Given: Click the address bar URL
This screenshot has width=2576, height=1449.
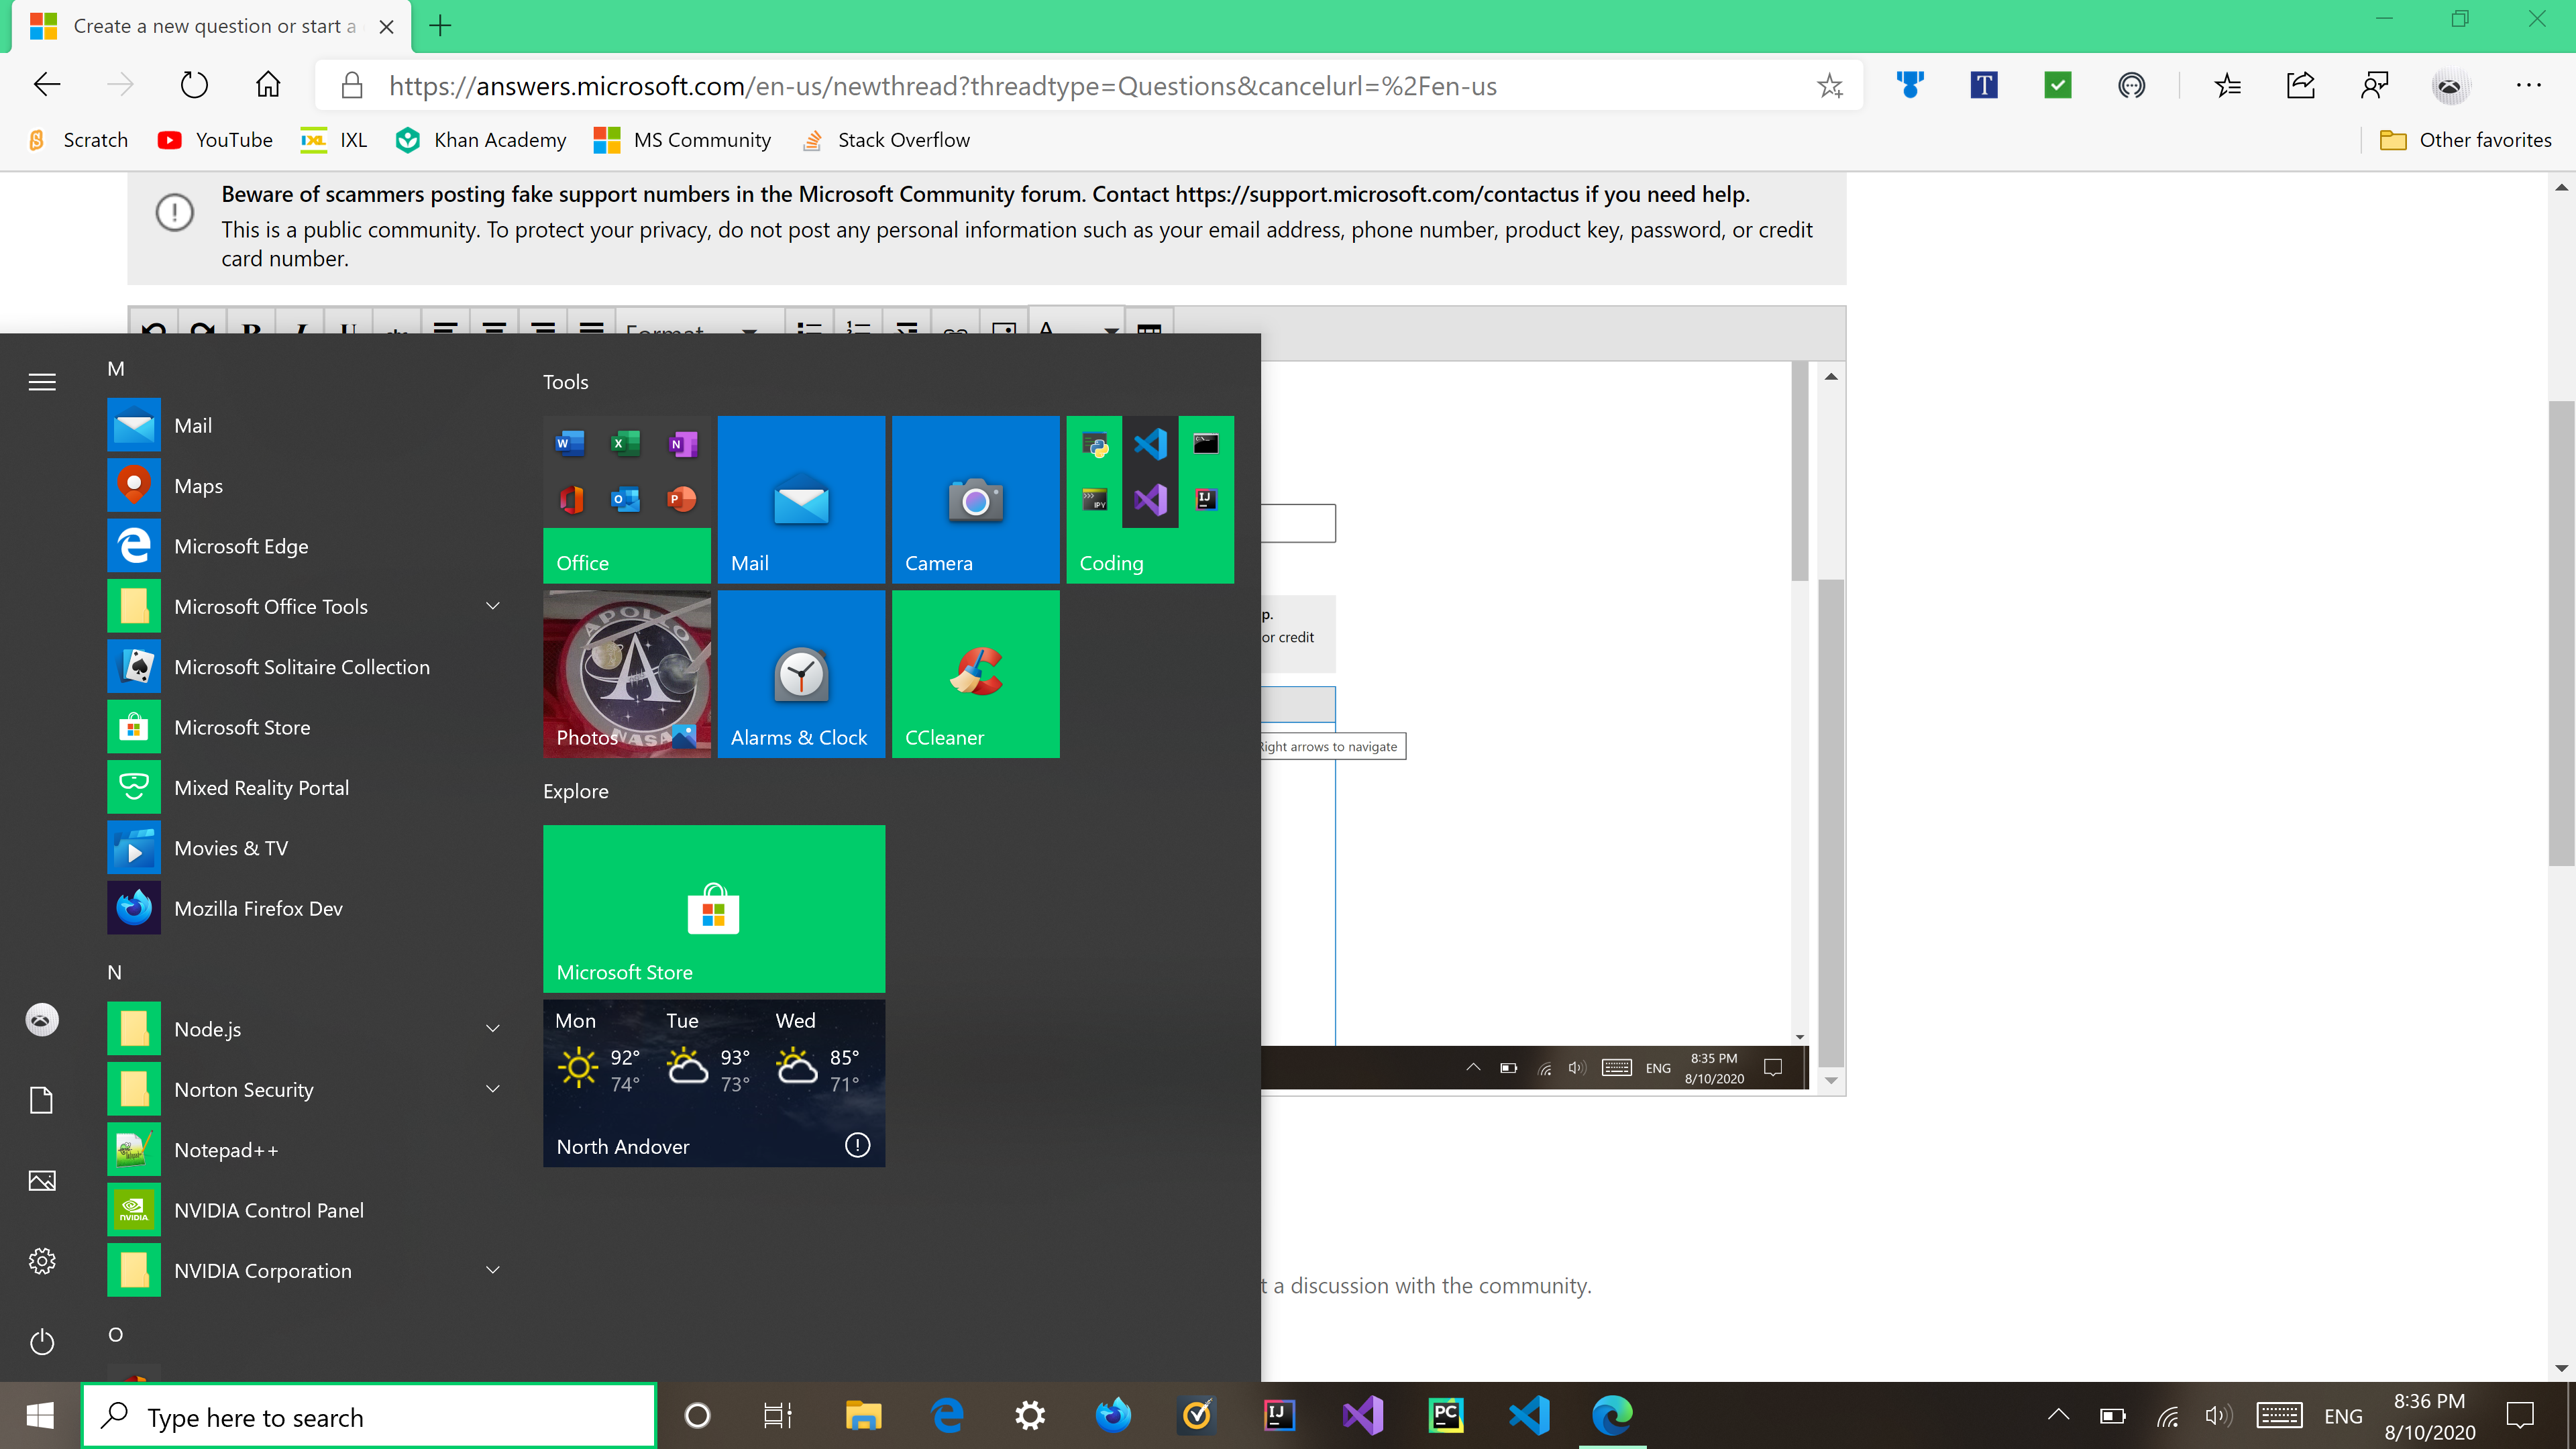Looking at the screenshot, I should pos(942,86).
